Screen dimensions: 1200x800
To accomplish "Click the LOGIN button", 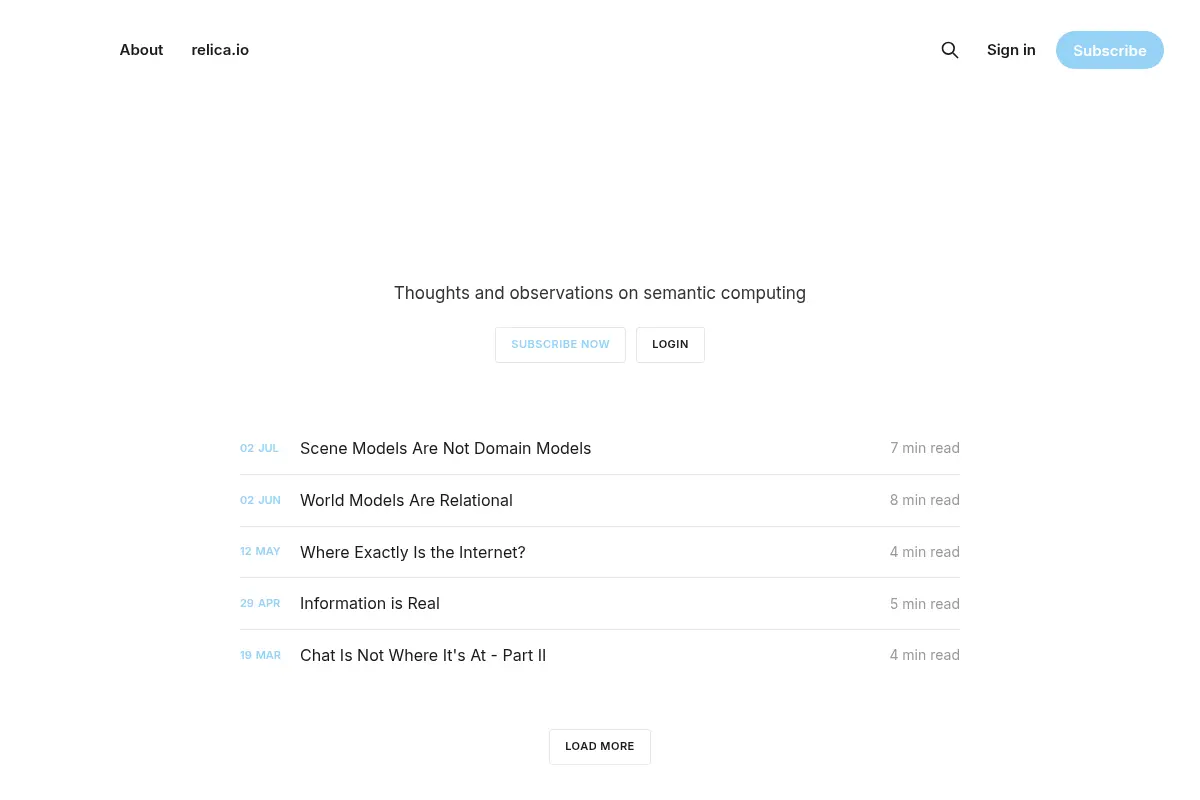I will pos(670,344).
